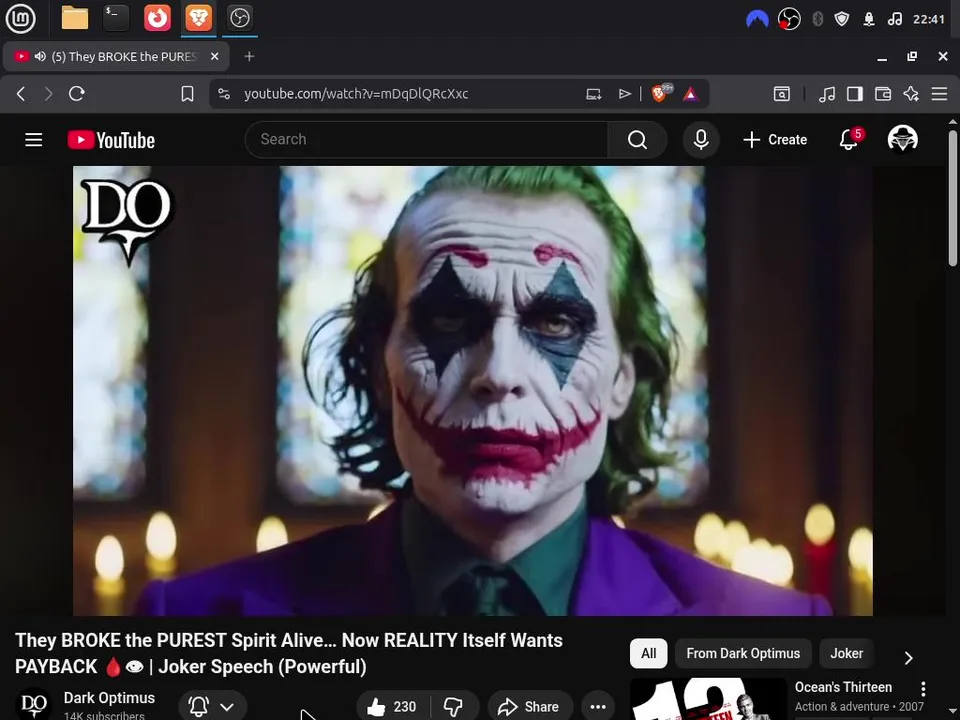Open the Brave main hamburger menu

(939, 94)
